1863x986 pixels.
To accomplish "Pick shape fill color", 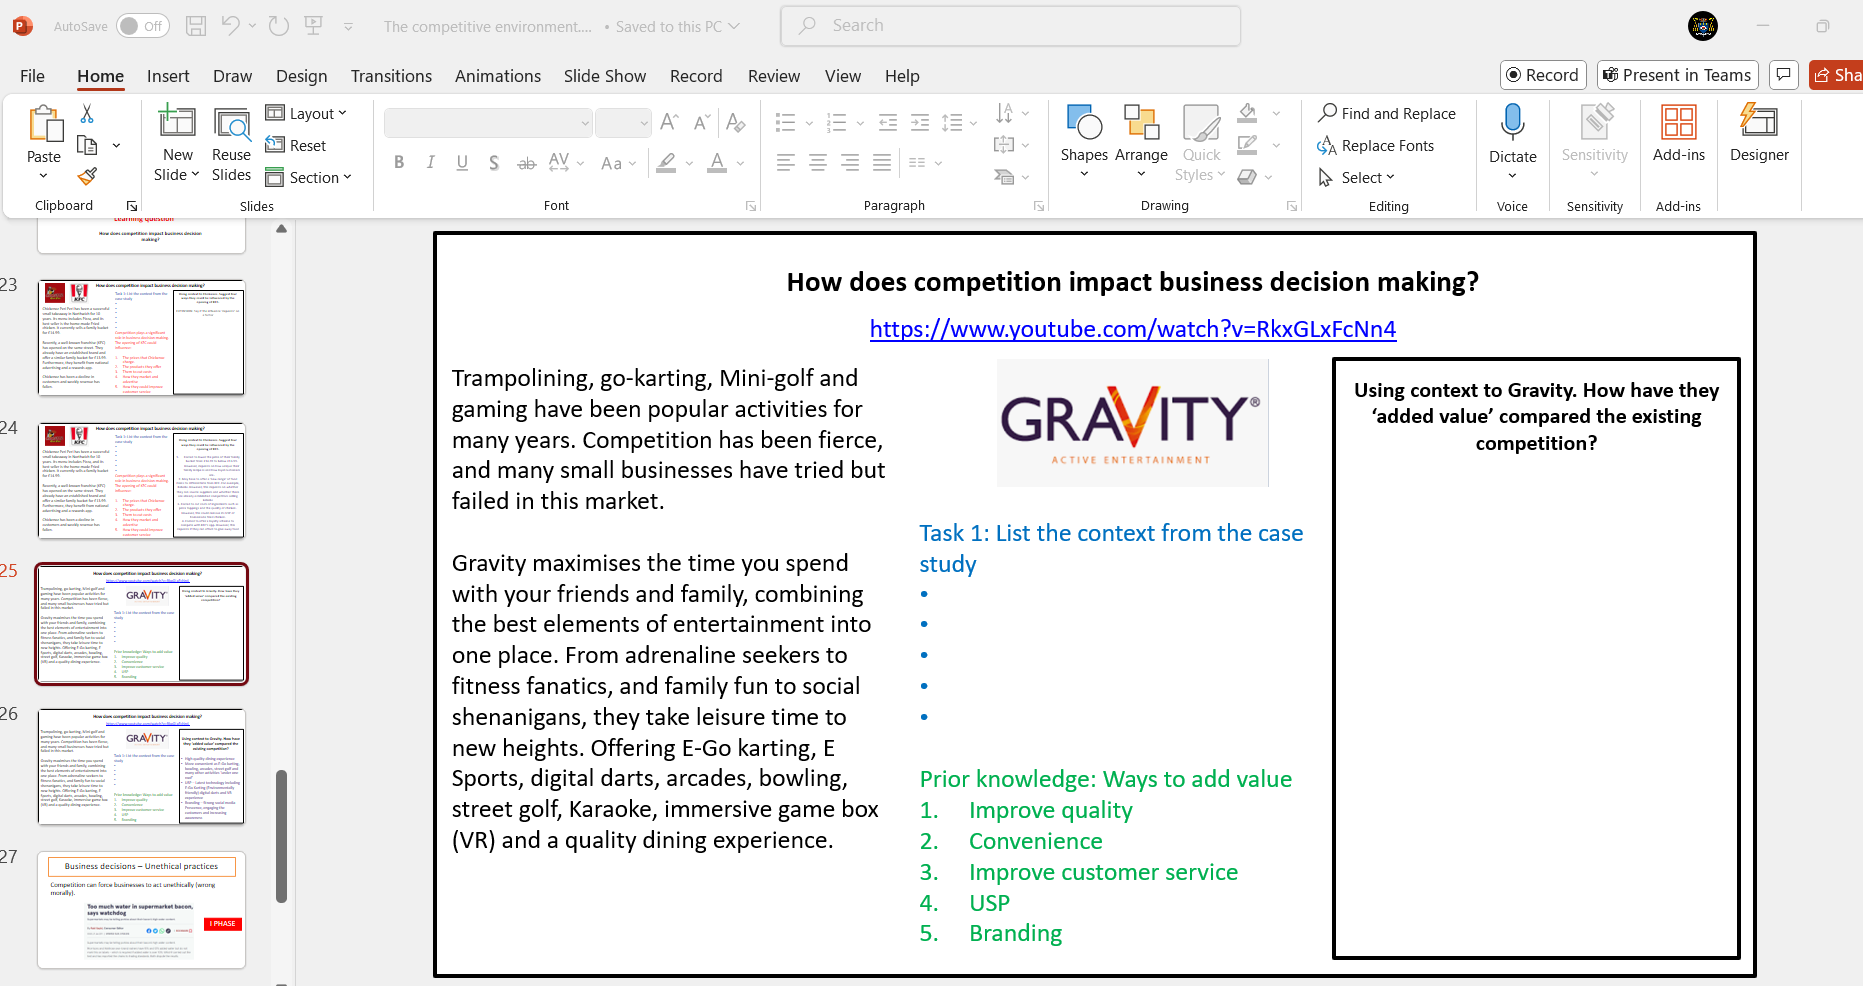I will point(1247,113).
